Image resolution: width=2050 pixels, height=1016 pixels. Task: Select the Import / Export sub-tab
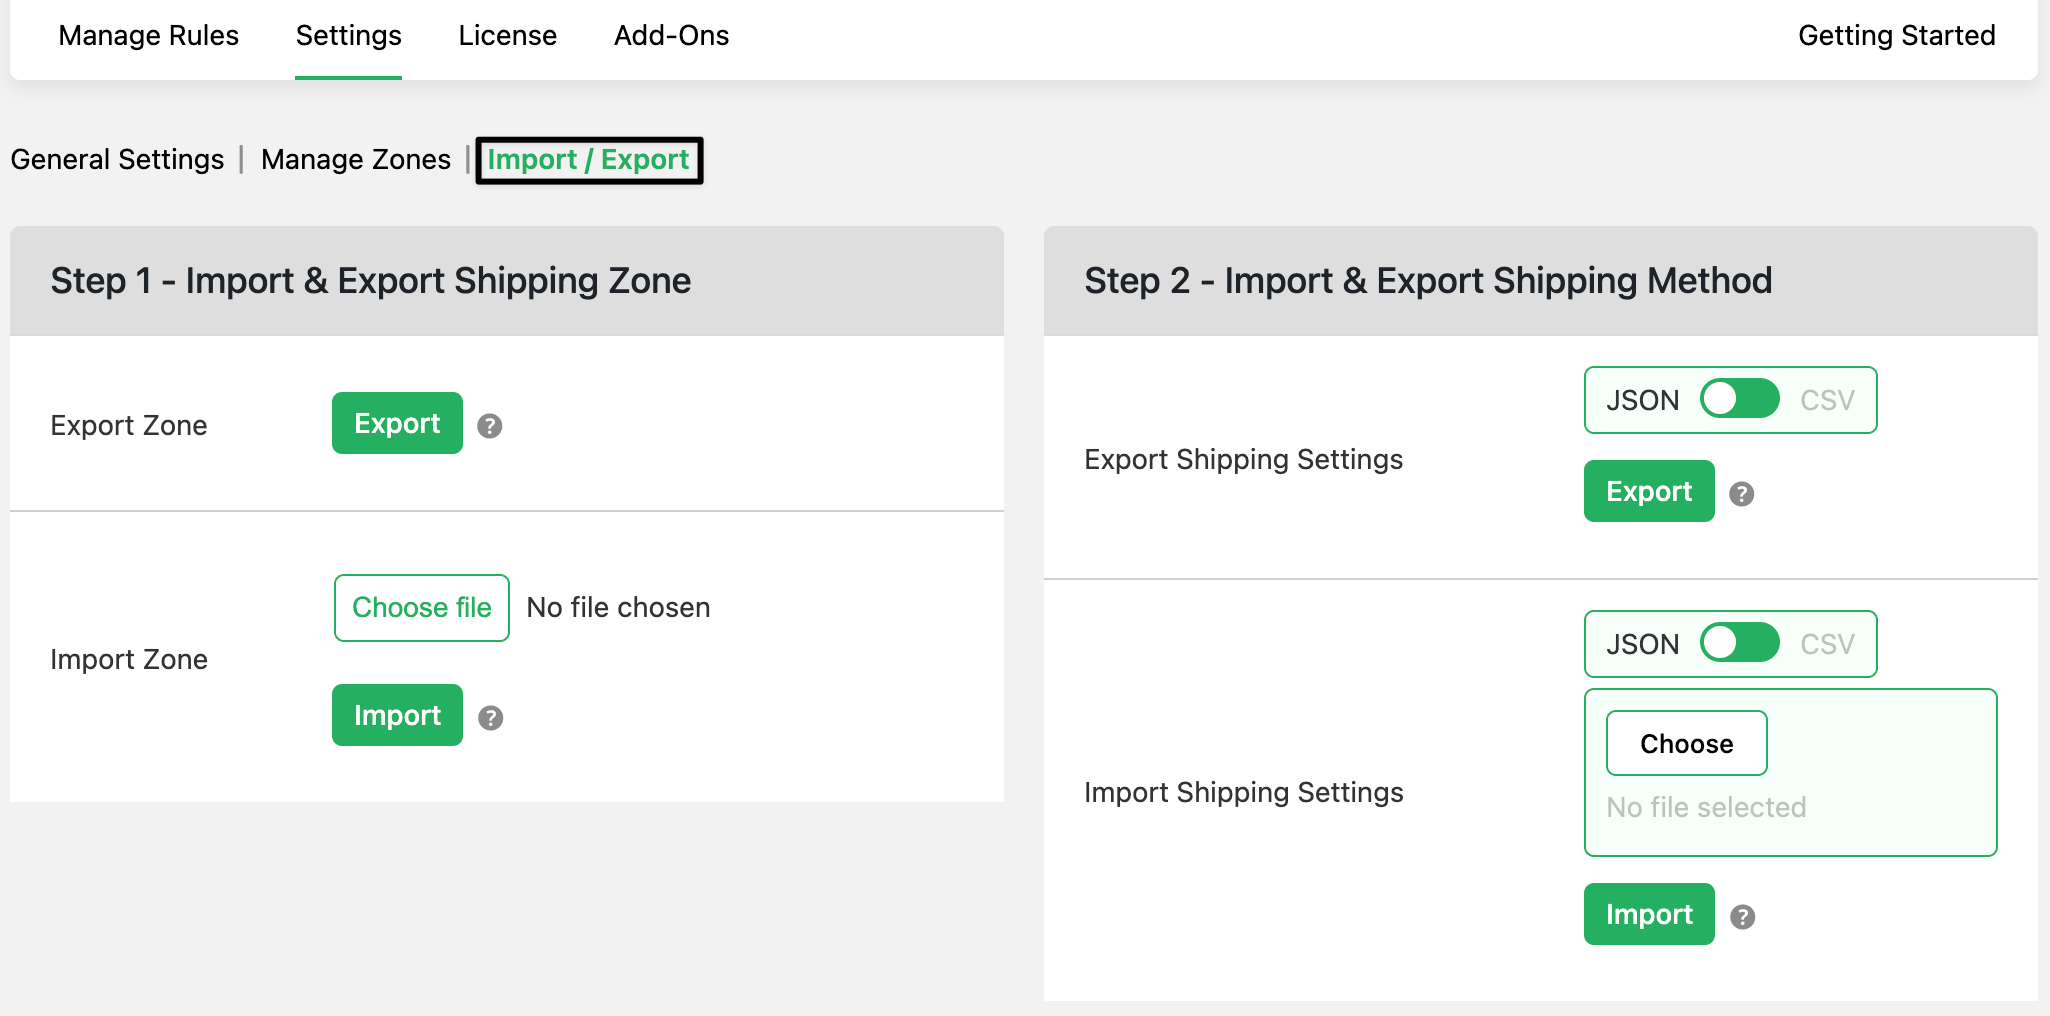point(588,160)
